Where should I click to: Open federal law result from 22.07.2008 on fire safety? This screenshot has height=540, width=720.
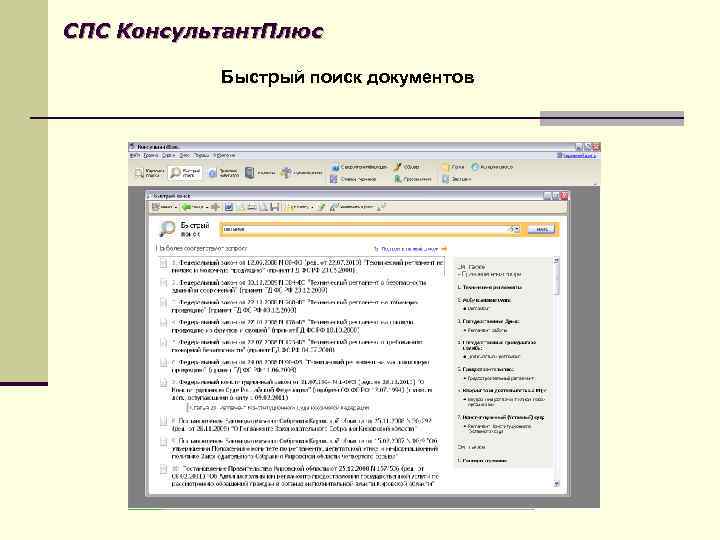pos(297,346)
